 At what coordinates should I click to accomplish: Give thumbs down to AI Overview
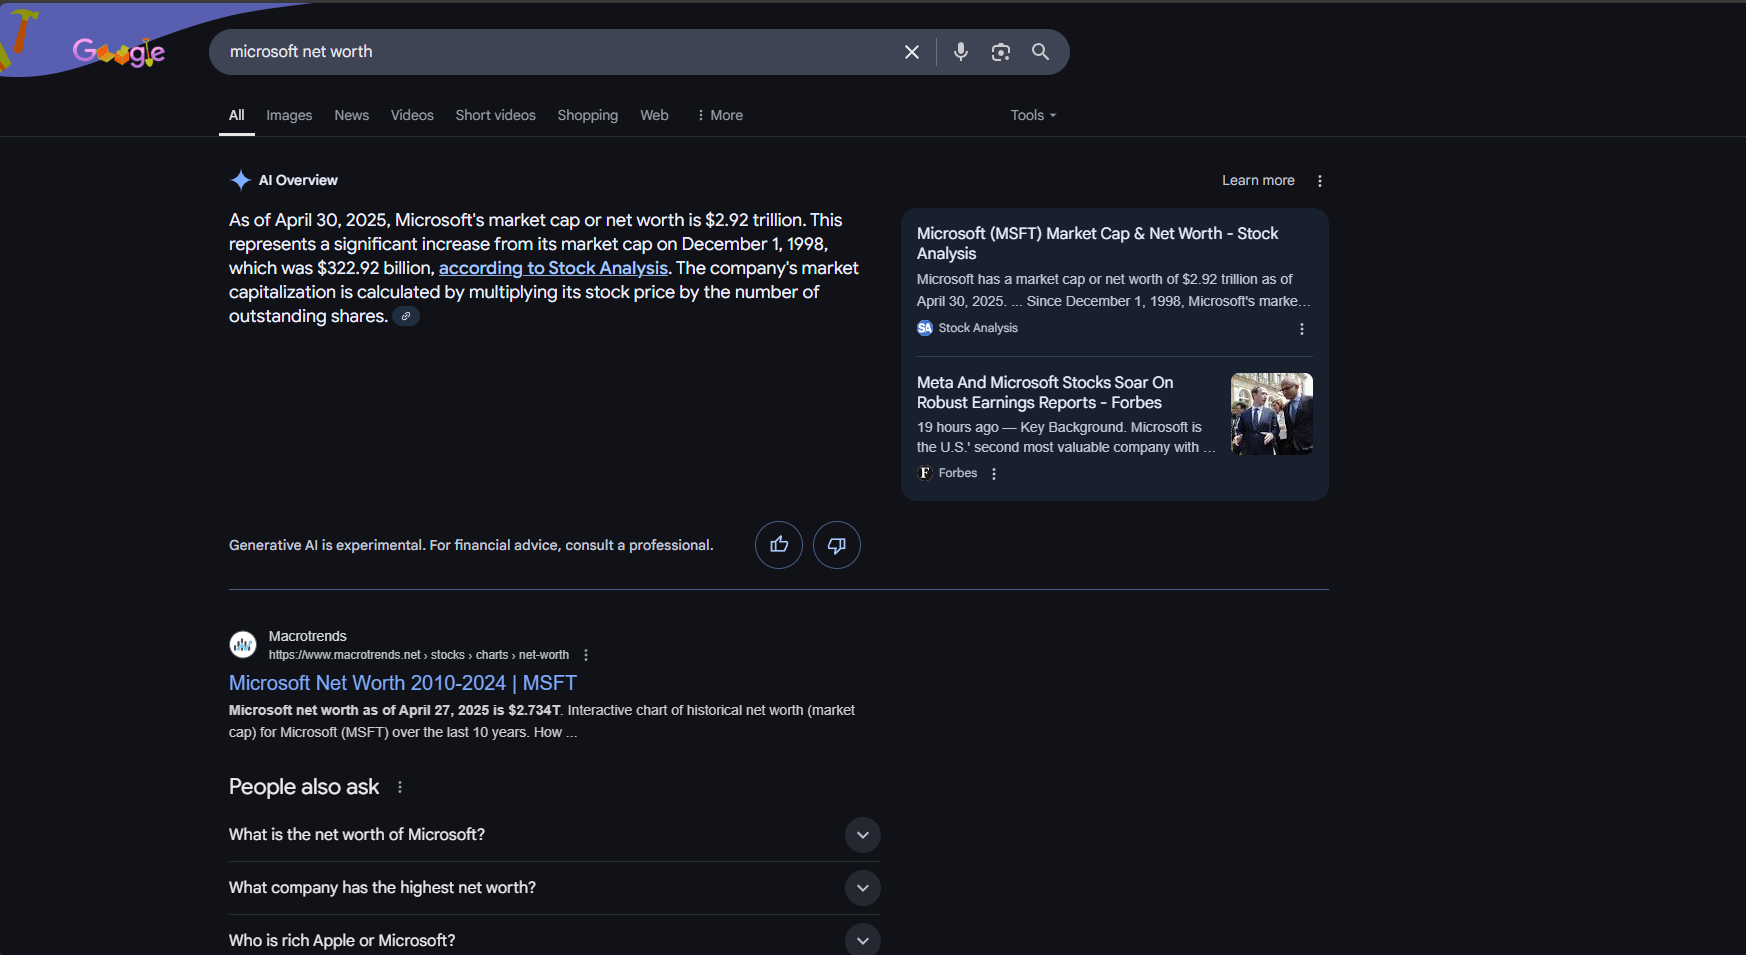(837, 545)
